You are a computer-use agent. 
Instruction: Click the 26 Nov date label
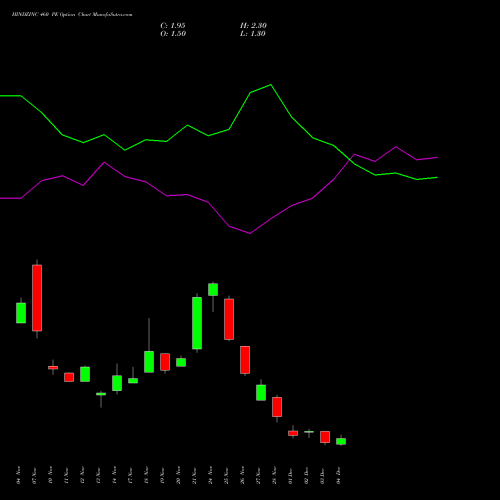(242, 476)
